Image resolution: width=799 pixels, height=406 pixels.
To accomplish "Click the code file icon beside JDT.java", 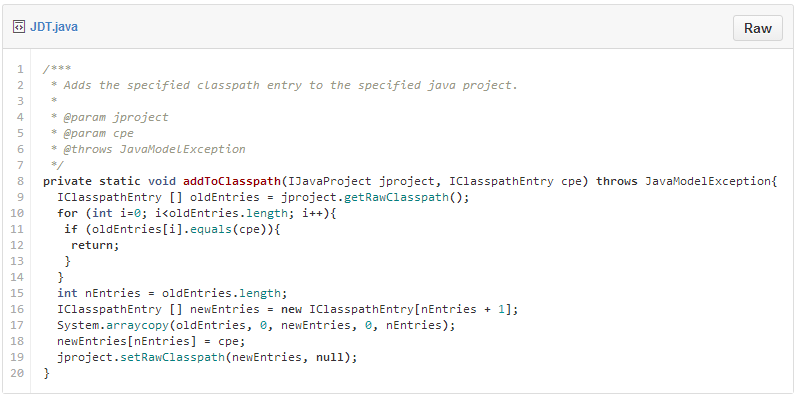I will pyautogui.click(x=18, y=27).
